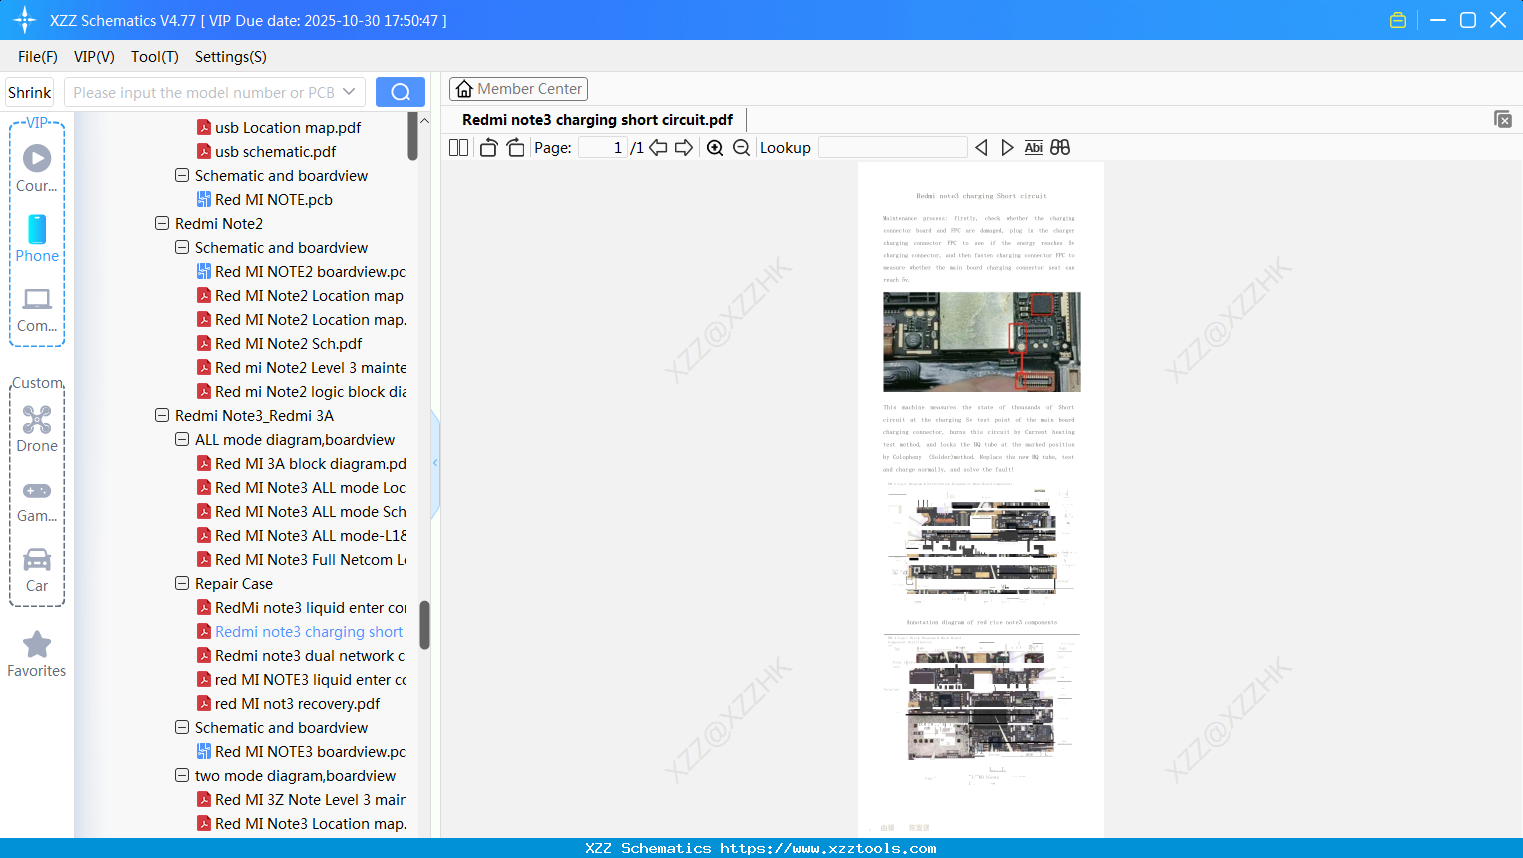Toggle the Abl text match option
This screenshot has width=1523, height=858.
[x=1034, y=148]
